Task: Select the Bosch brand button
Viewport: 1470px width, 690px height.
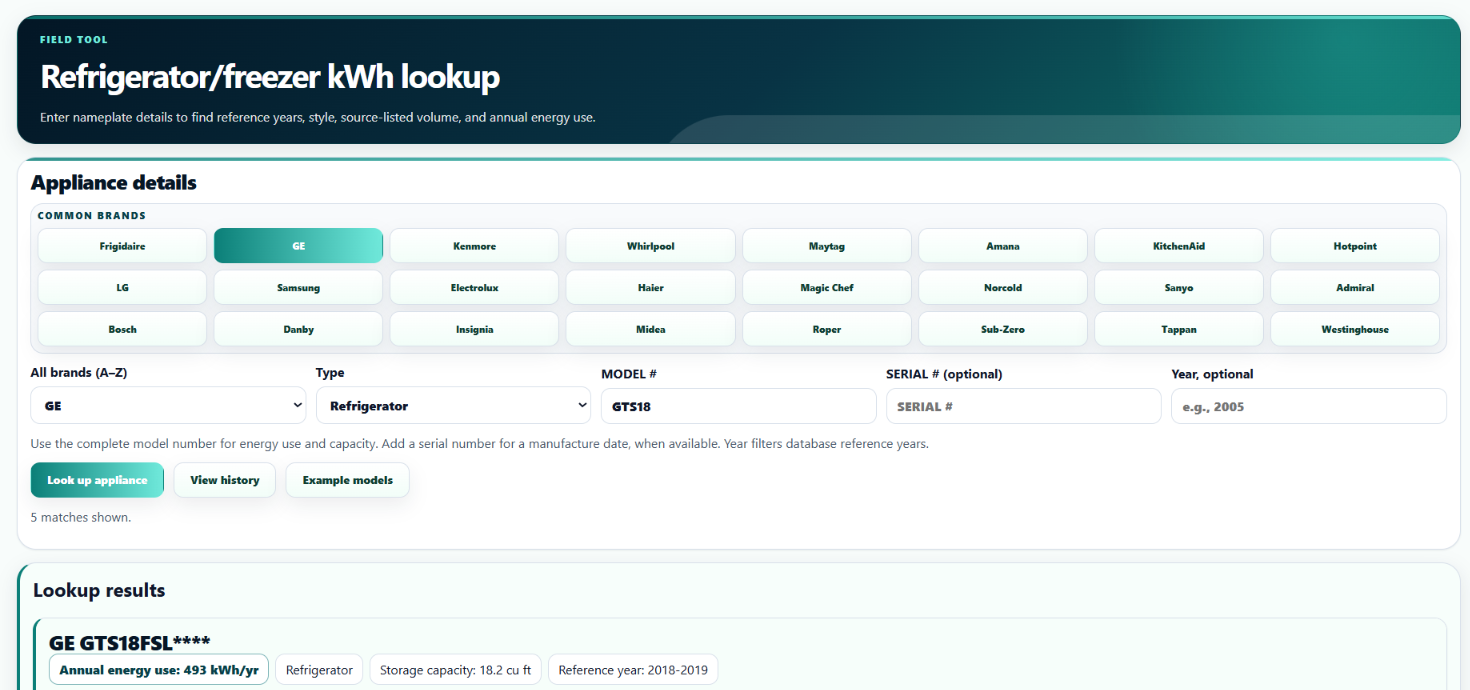Action: point(122,329)
